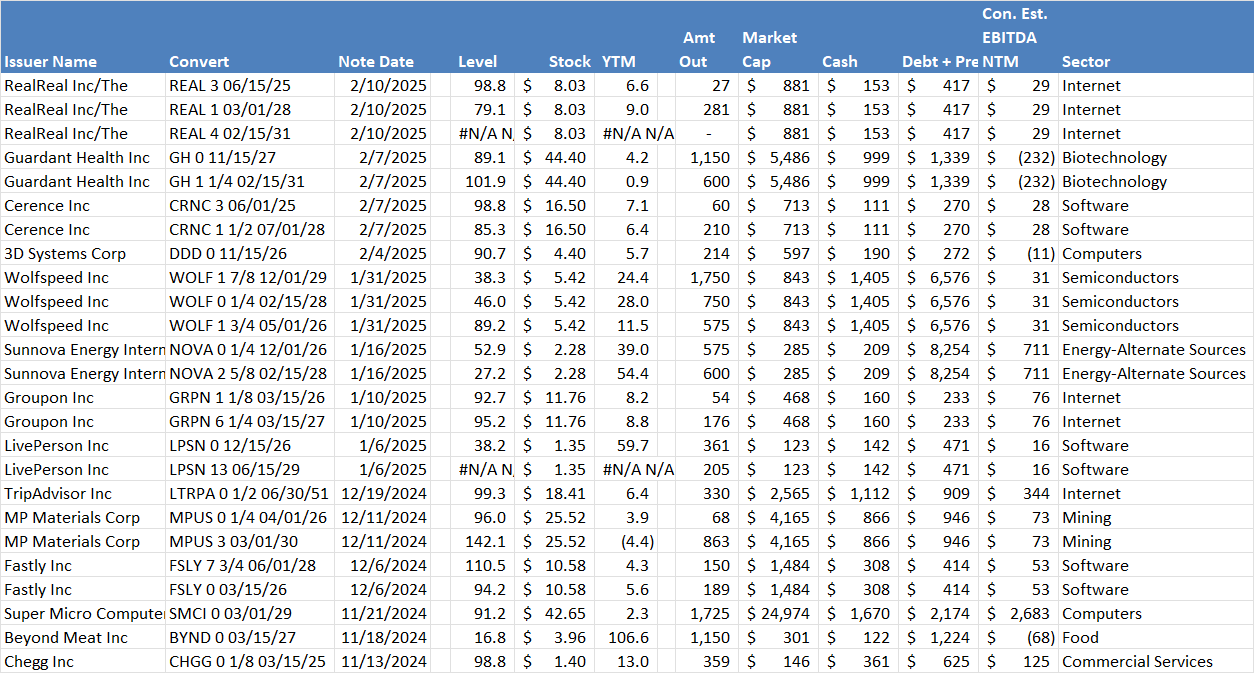Click note date 11/13/2024
The height and width of the screenshot is (673, 1254).
(383, 662)
